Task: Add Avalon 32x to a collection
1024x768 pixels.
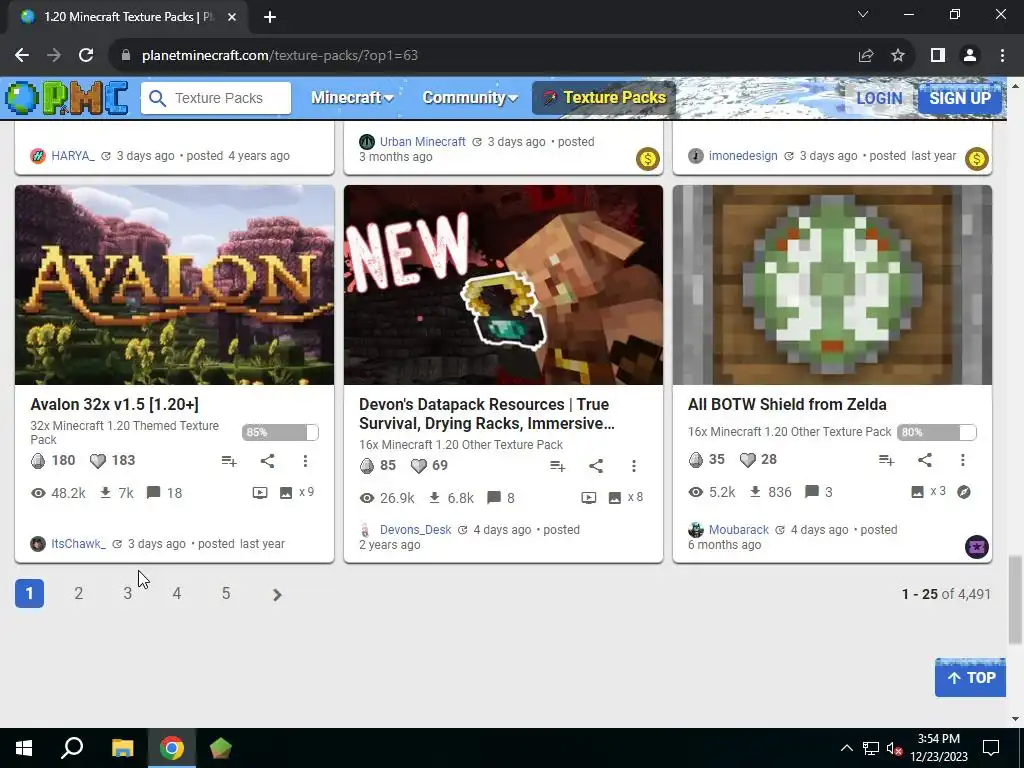Action: 229,461
